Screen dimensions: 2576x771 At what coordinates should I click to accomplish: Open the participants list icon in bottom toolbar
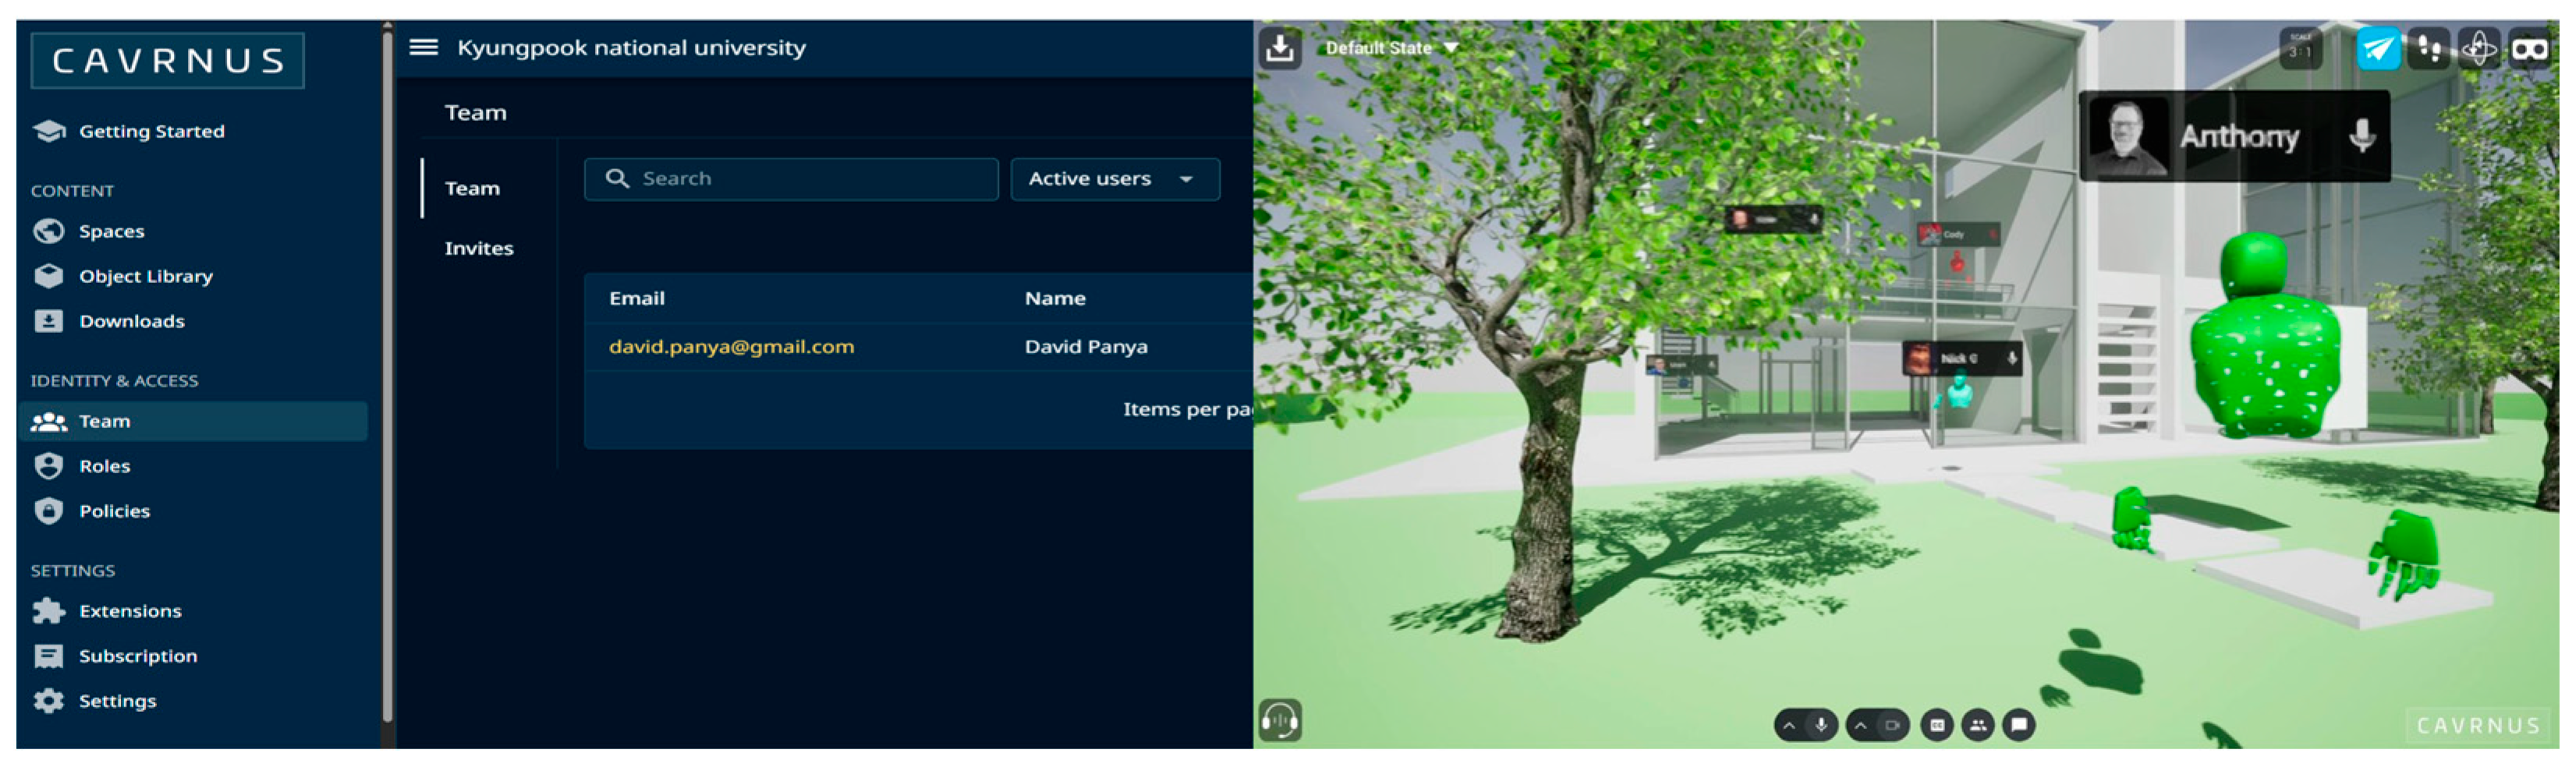[x=1978, y=725]
